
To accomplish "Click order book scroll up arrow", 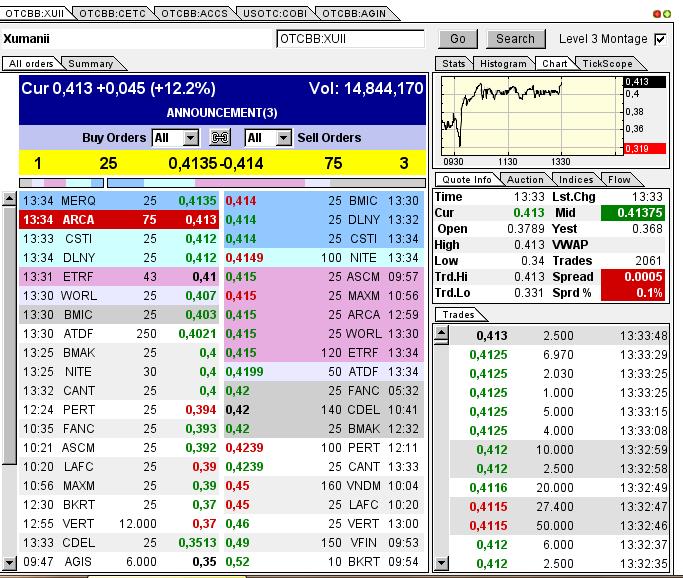I will pos(9,199).
